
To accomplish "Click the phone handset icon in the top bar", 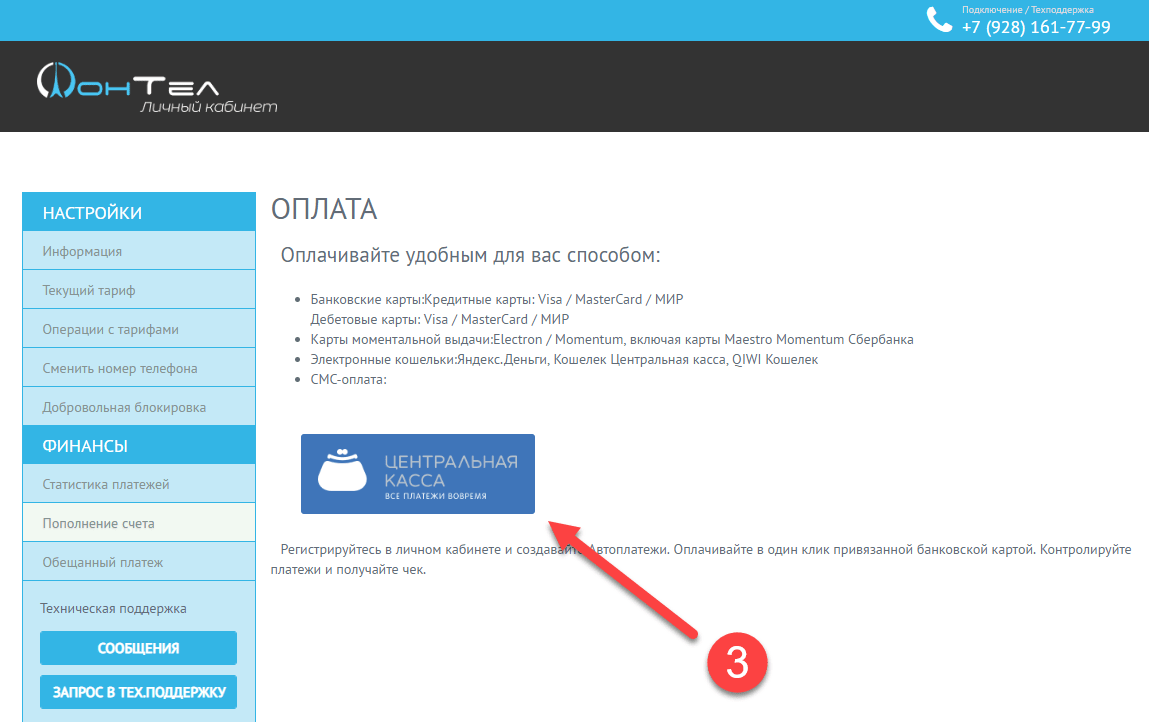I will point(939,20).
